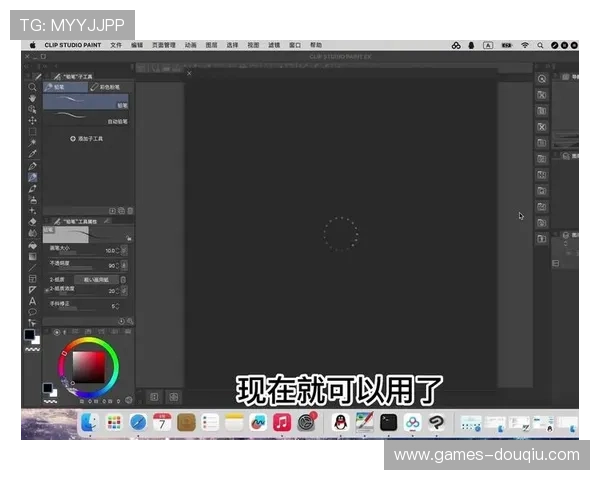The width and height of the screenshot is (600, 480).
Task: Open the texture dropdown next to 纸质
Action: (96, 280)
